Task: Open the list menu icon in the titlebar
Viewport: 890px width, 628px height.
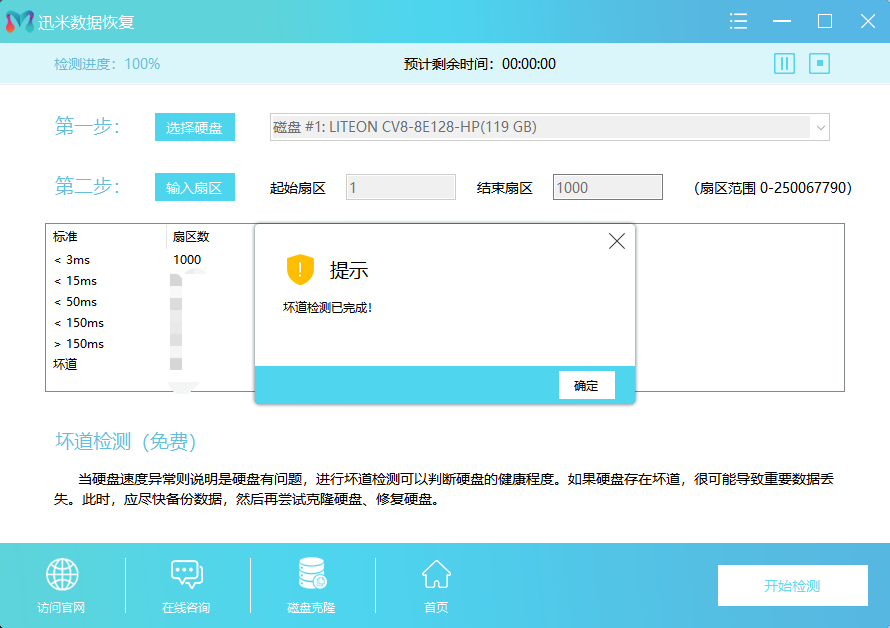Action: tap(738, 20)
